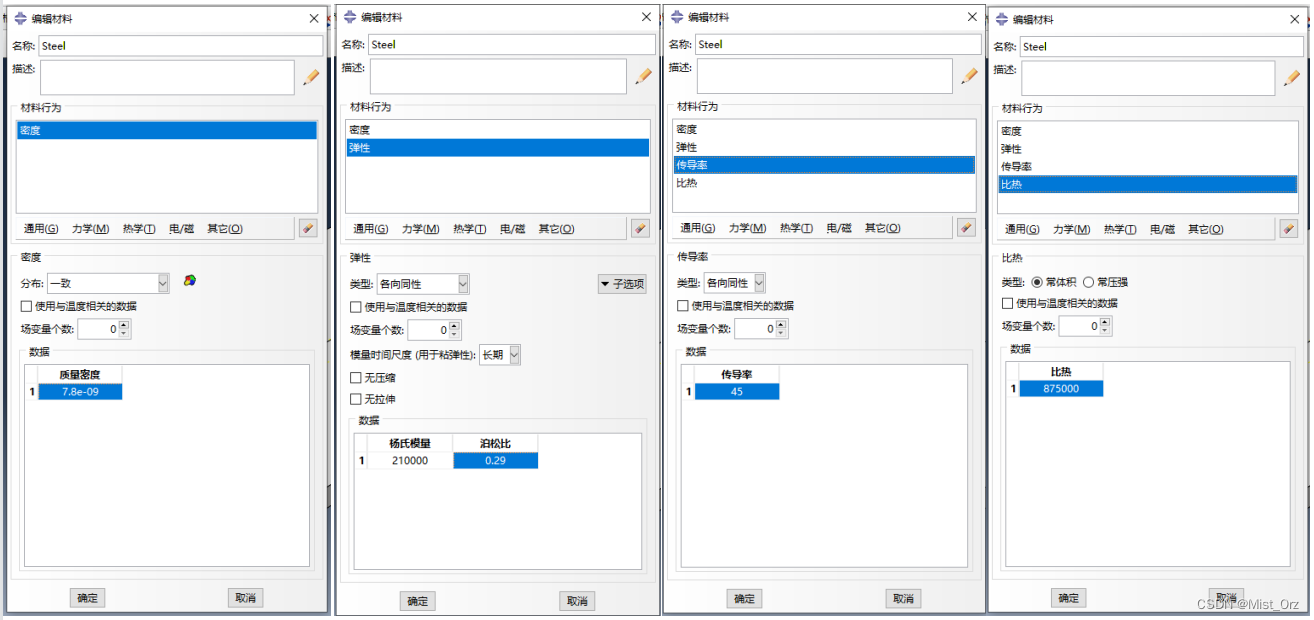
Task: Open the 子选项 dropdown in the elastic dialog
Action: (622, 284)
